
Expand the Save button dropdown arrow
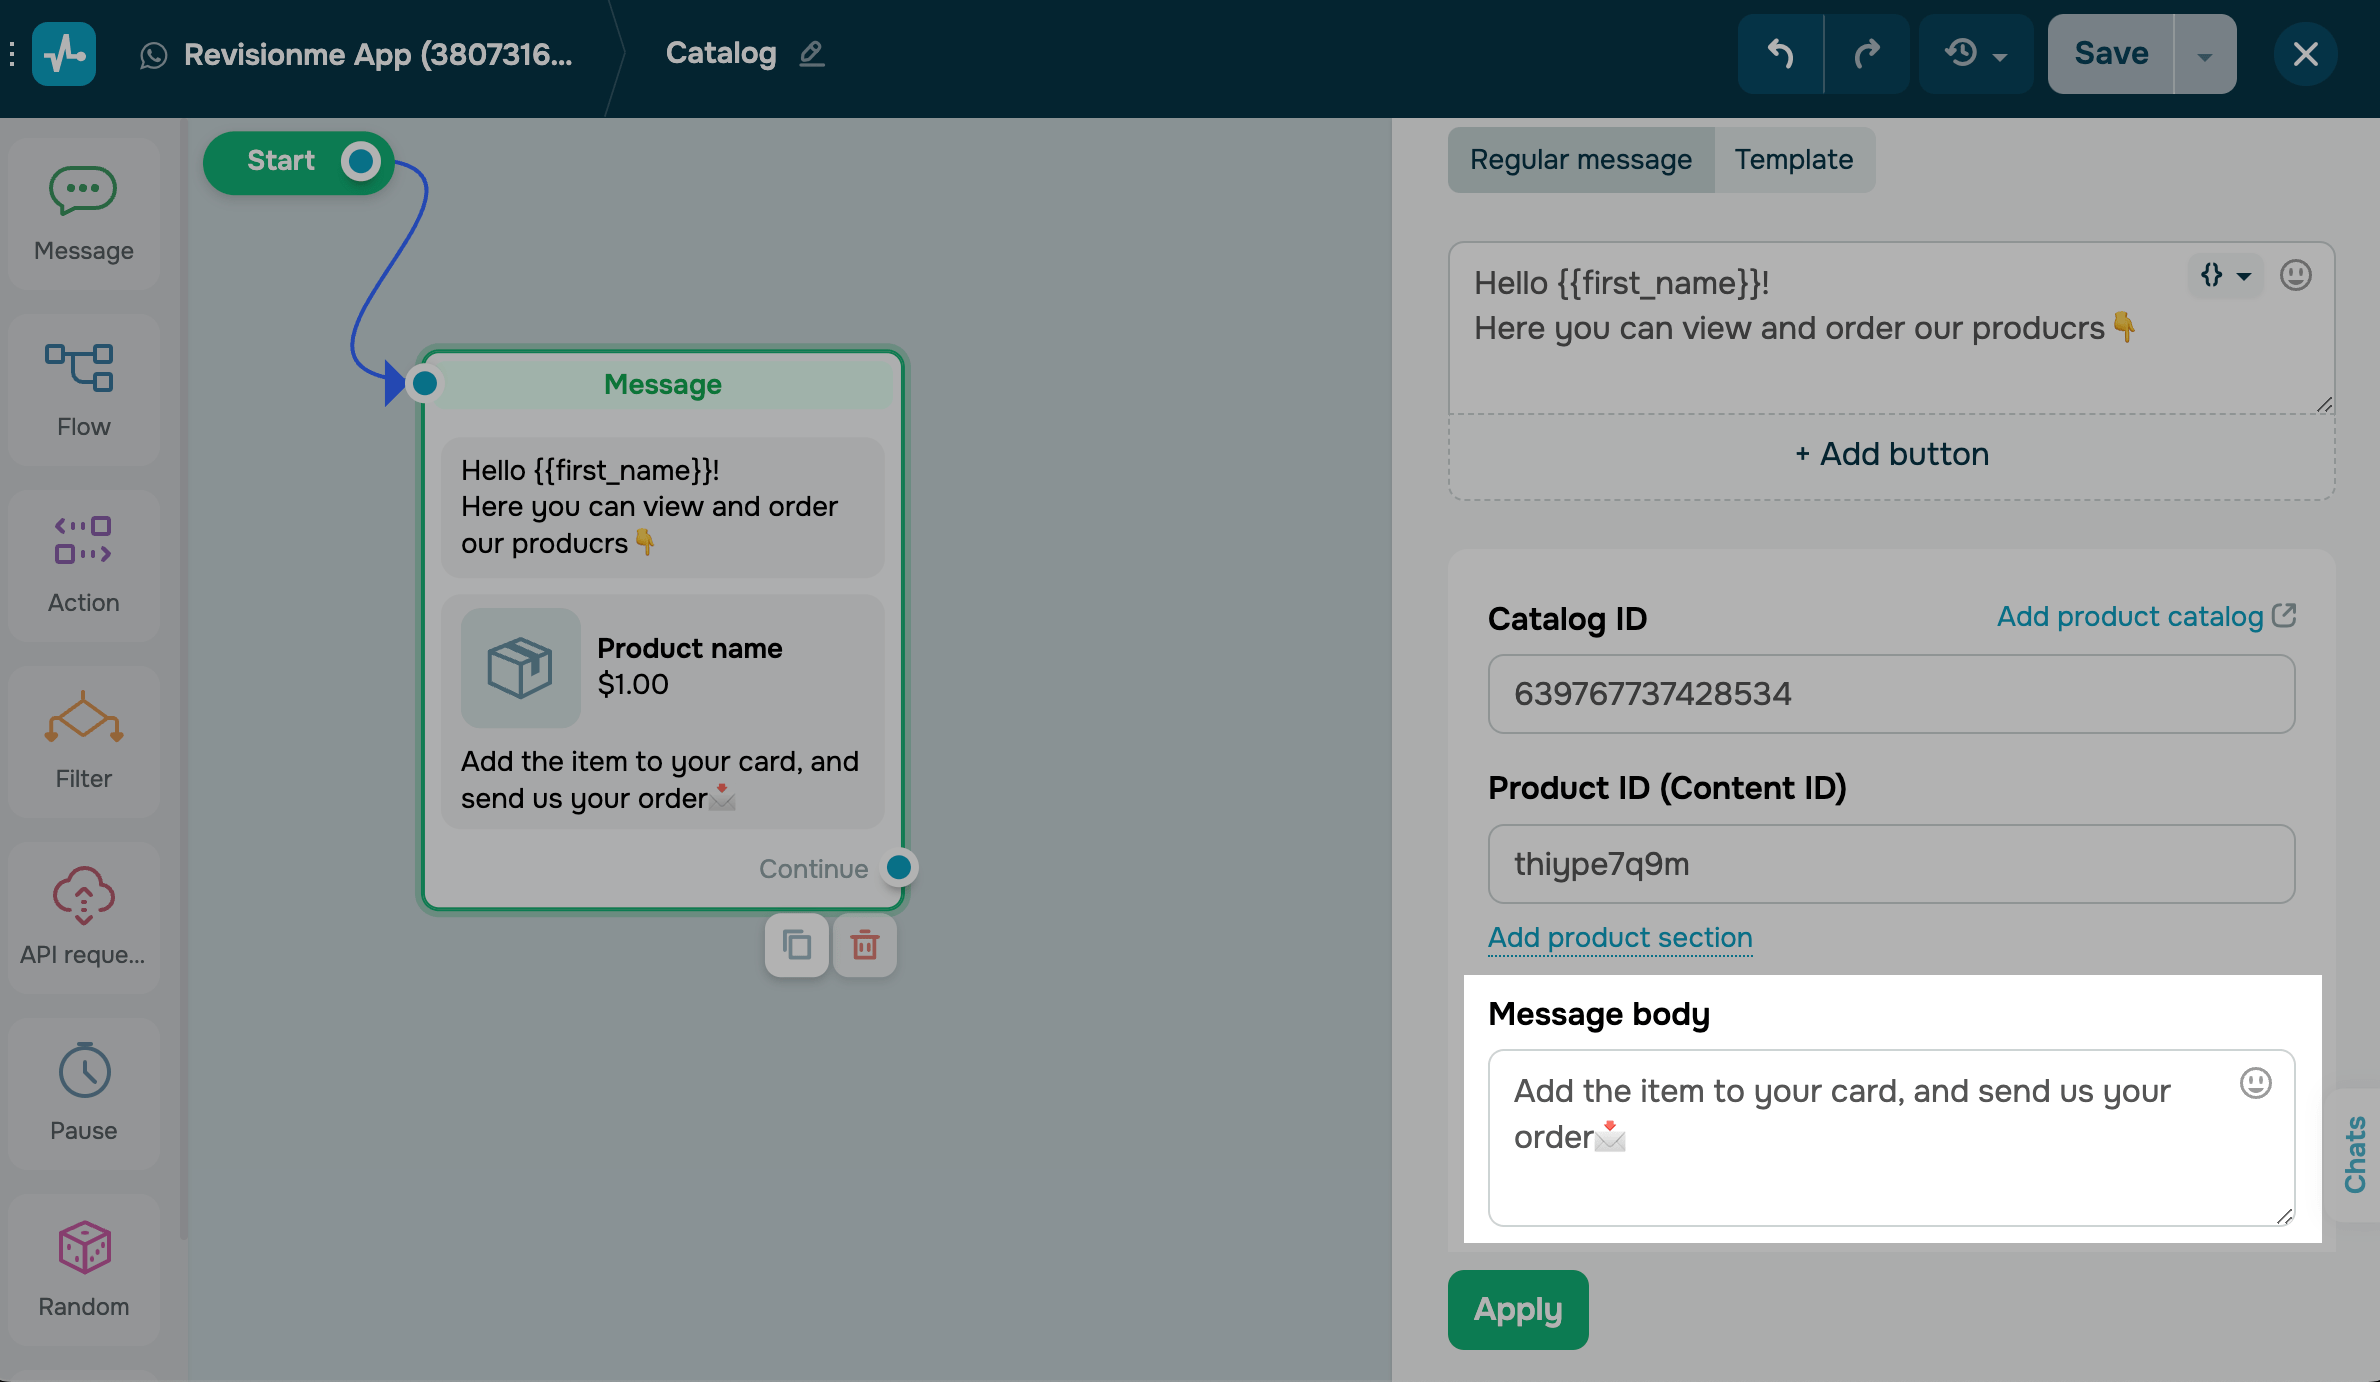tap(2204, 56)
